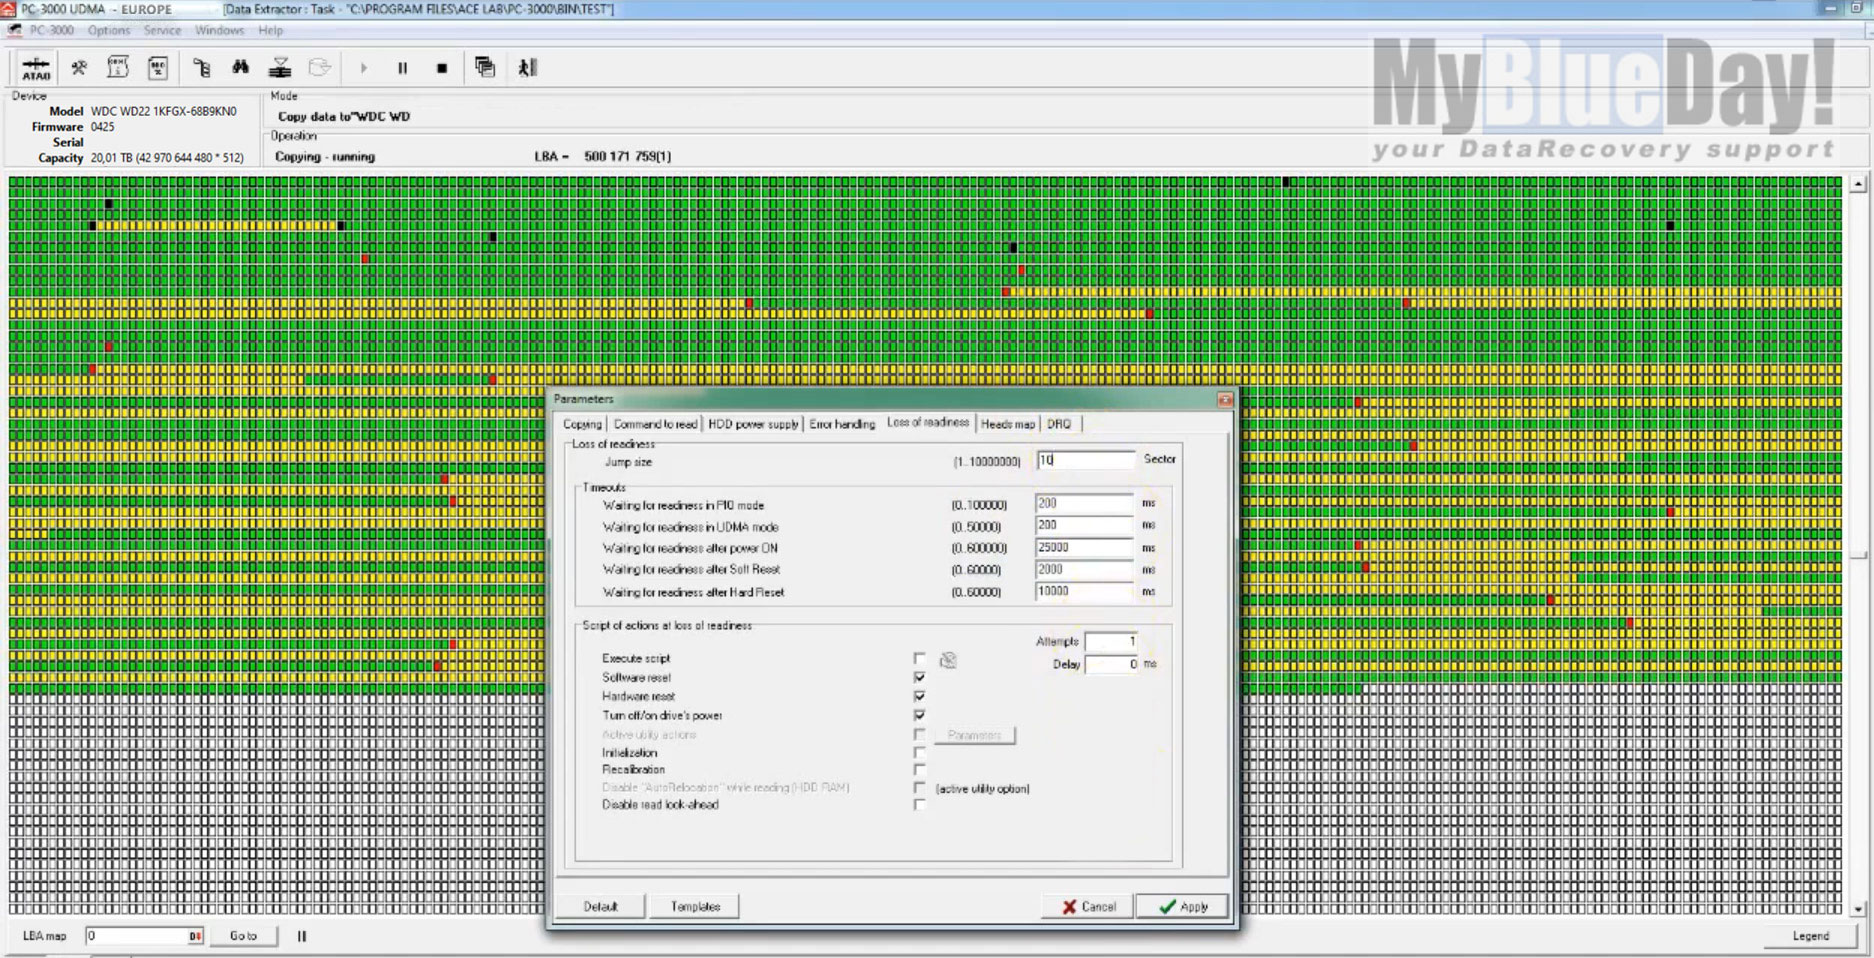Click the small icon inside LBA map field
The height and width of the screenshot is (958, 1874).
tap(195, 936)
